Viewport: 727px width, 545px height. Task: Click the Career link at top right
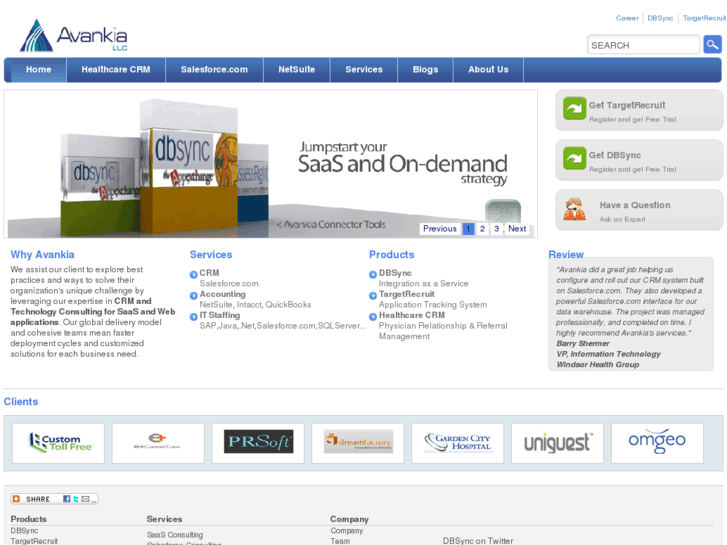(x=627, y=18)
